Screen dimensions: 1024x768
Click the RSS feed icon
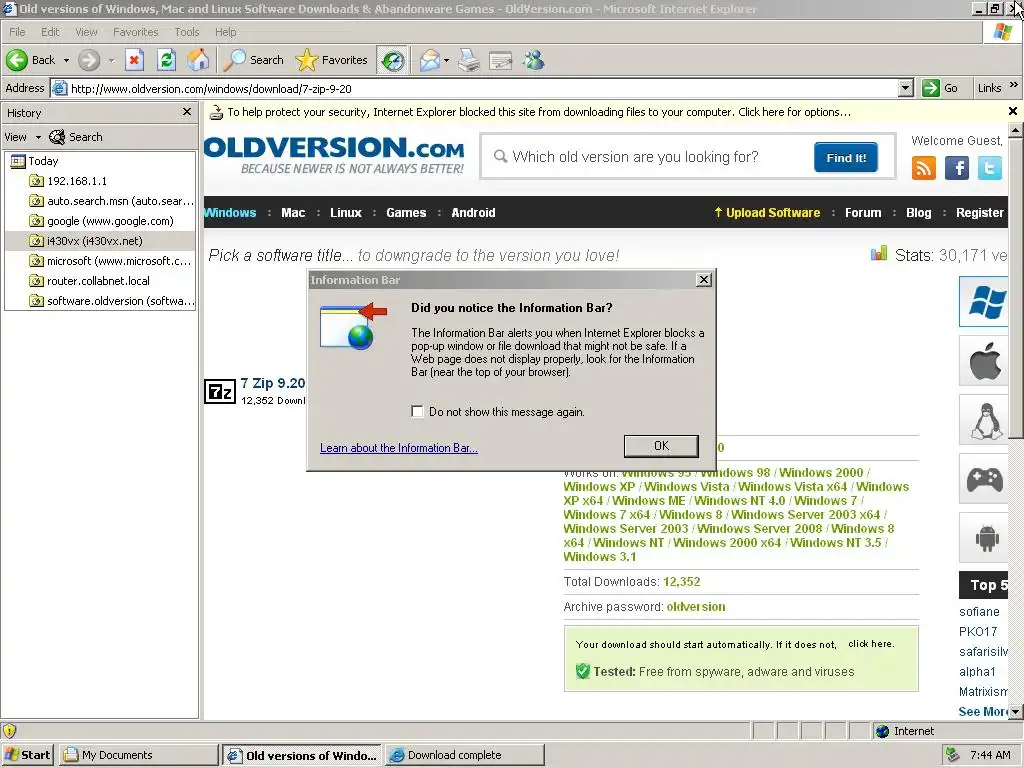(x=923, y=168)
